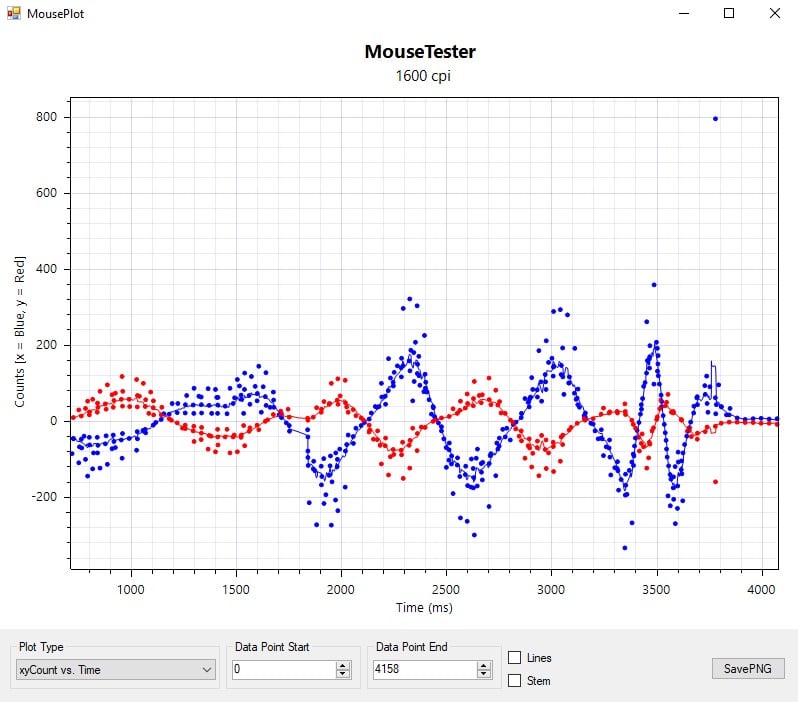Screen dimensions: 798x702
Task: Click the MousePlot window title text
Action: [56, 14]
